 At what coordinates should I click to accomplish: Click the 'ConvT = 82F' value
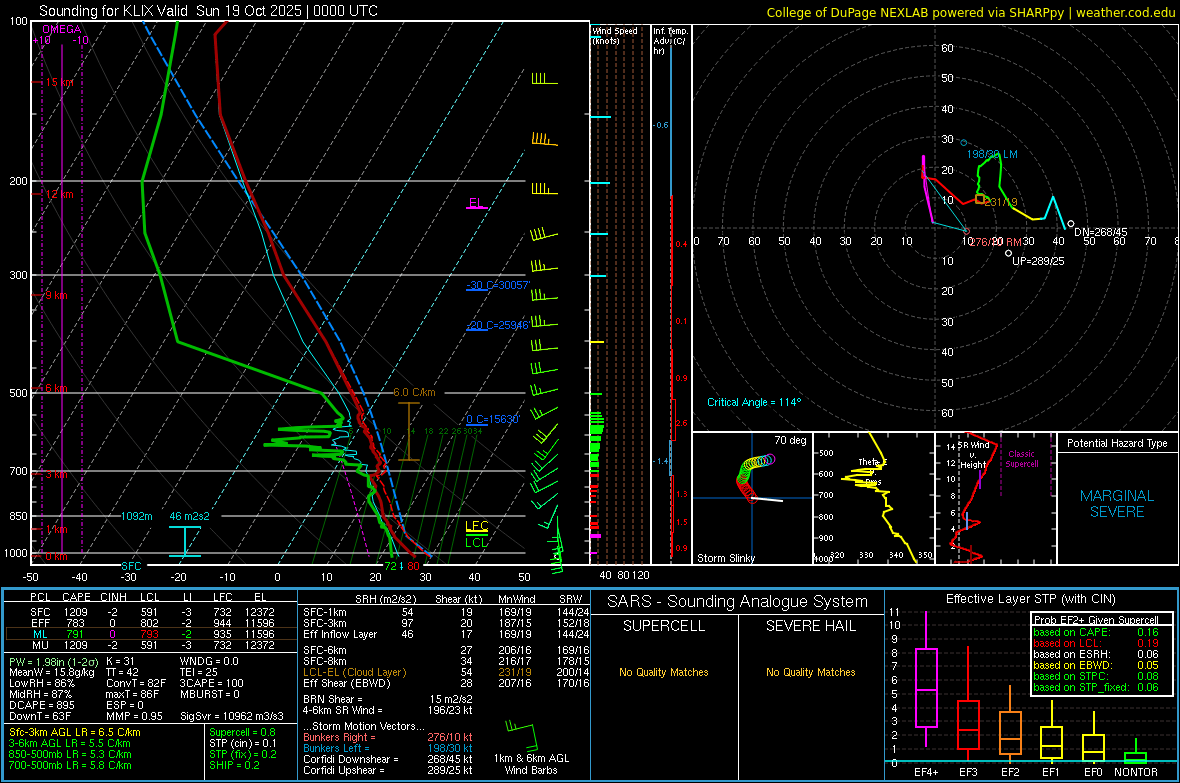[x=136, y=684]
